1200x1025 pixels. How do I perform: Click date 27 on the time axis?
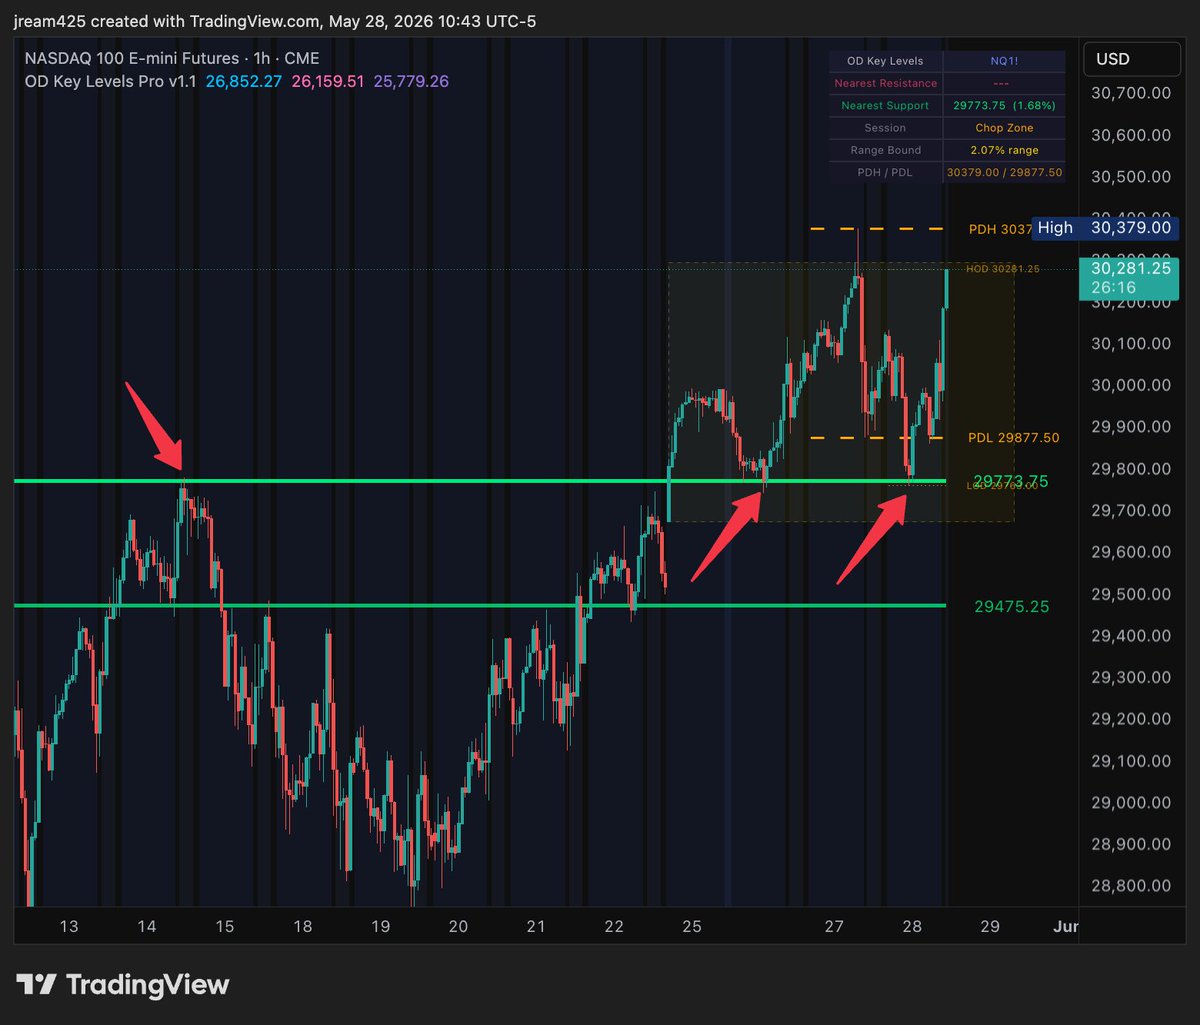(x=834, y=927)
